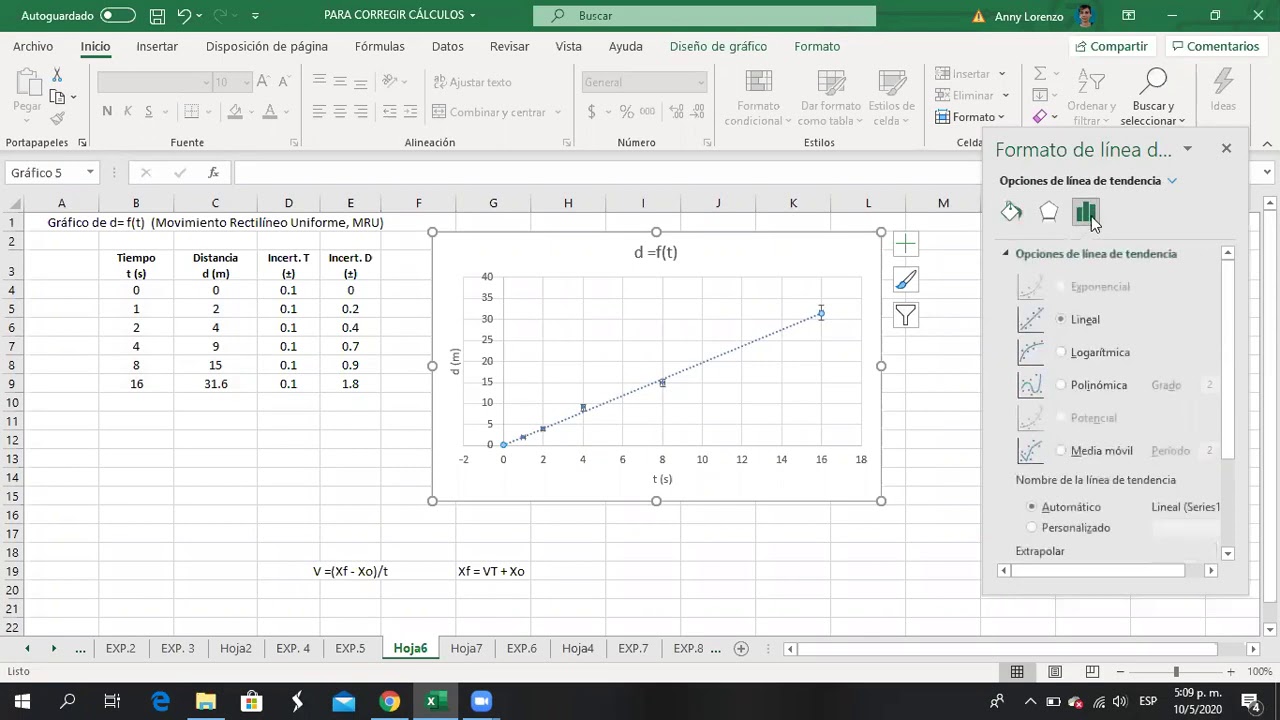This screenshot has height=720, width=1280.
Task: Click the Comentarios button
Action: (1215, 46)
